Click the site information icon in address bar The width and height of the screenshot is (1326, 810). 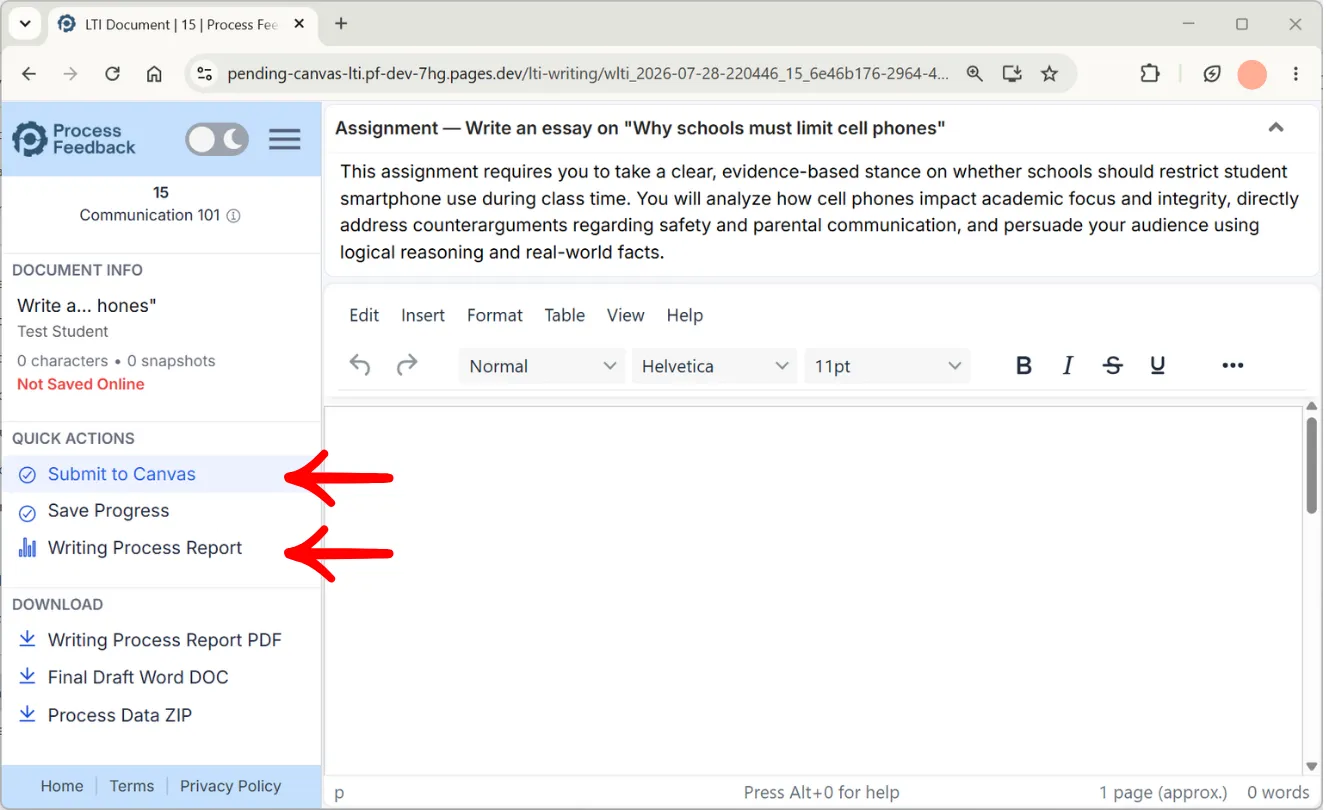point(205,74)
